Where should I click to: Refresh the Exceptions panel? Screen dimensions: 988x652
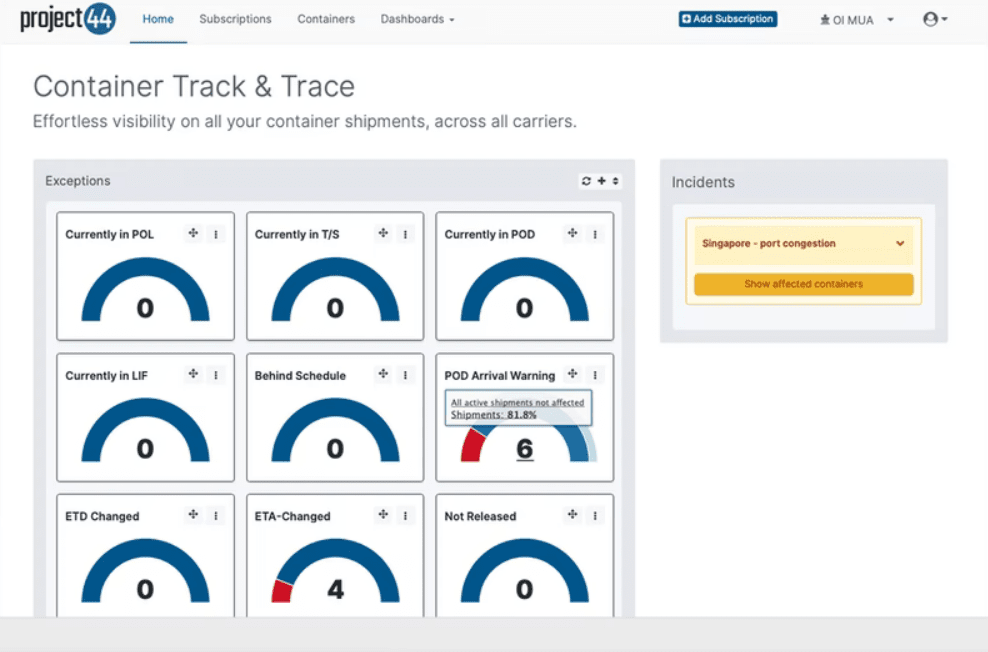pyautogui.click(x=586, y=181)
